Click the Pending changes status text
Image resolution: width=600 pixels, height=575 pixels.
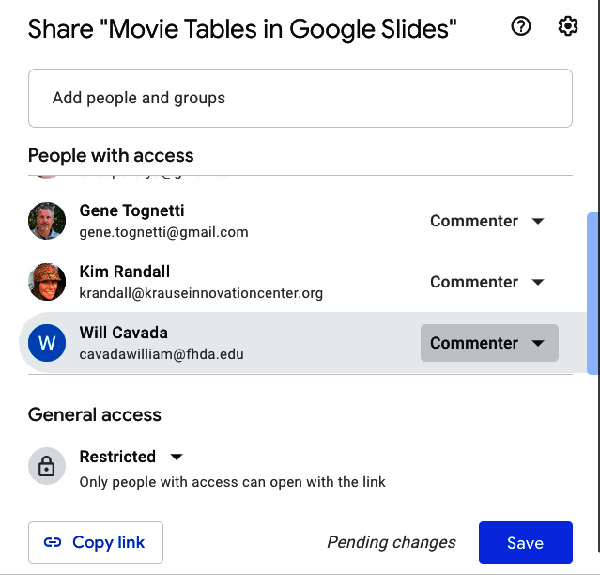[x=391, y=542]
